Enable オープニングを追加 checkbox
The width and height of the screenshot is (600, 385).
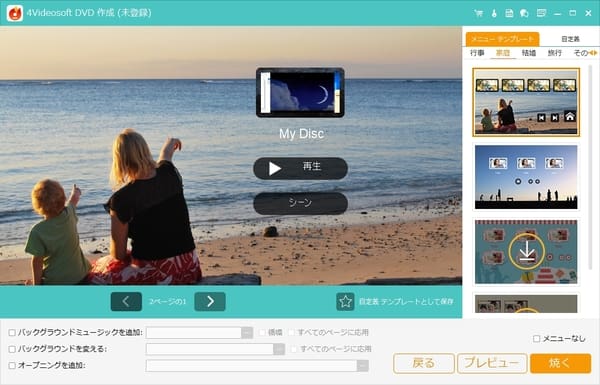point(12,365)
